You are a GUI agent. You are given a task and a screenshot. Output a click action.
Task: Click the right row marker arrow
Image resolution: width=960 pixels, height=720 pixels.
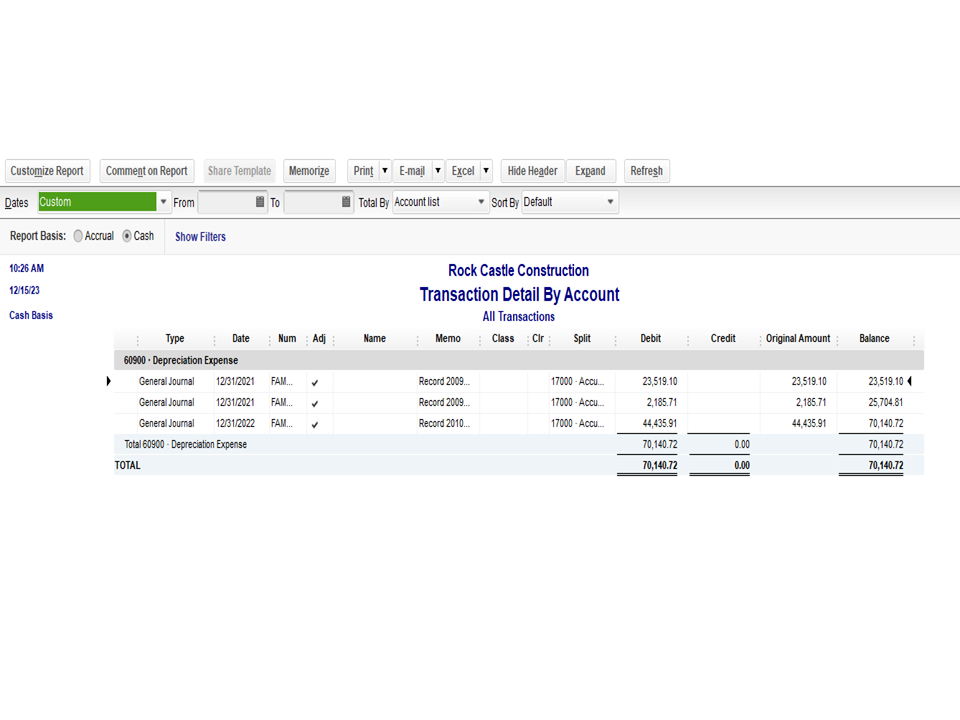[x=910, y=381]
